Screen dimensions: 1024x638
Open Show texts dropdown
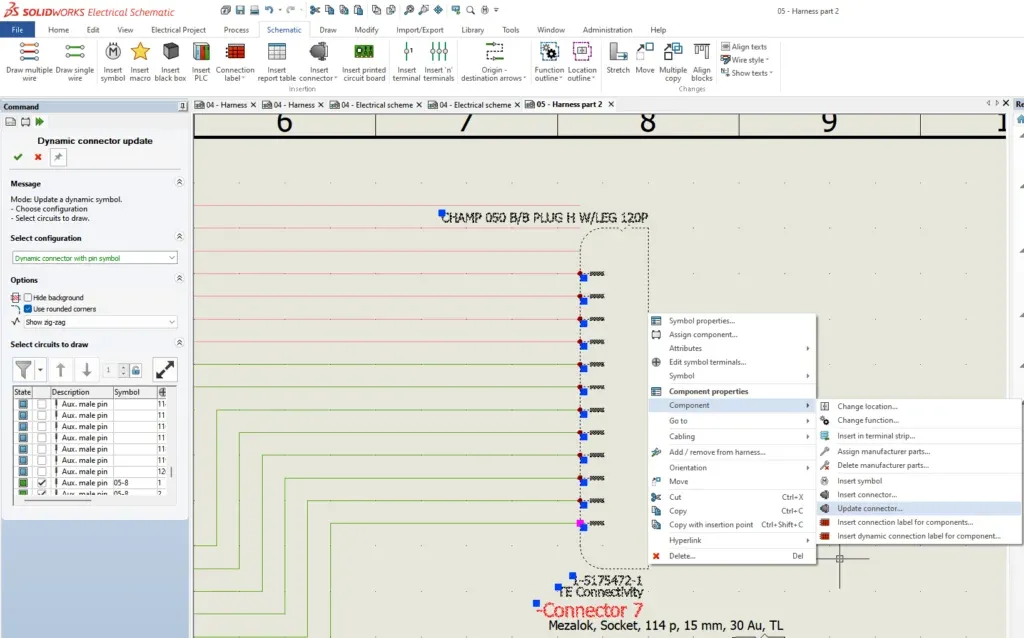pyautogui.click(x=746, y=73)
